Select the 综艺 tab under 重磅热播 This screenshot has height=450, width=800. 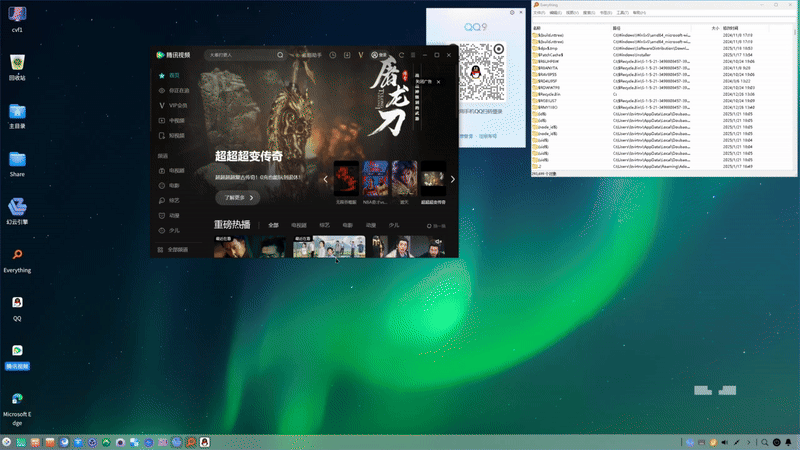(x=324, y=225)
